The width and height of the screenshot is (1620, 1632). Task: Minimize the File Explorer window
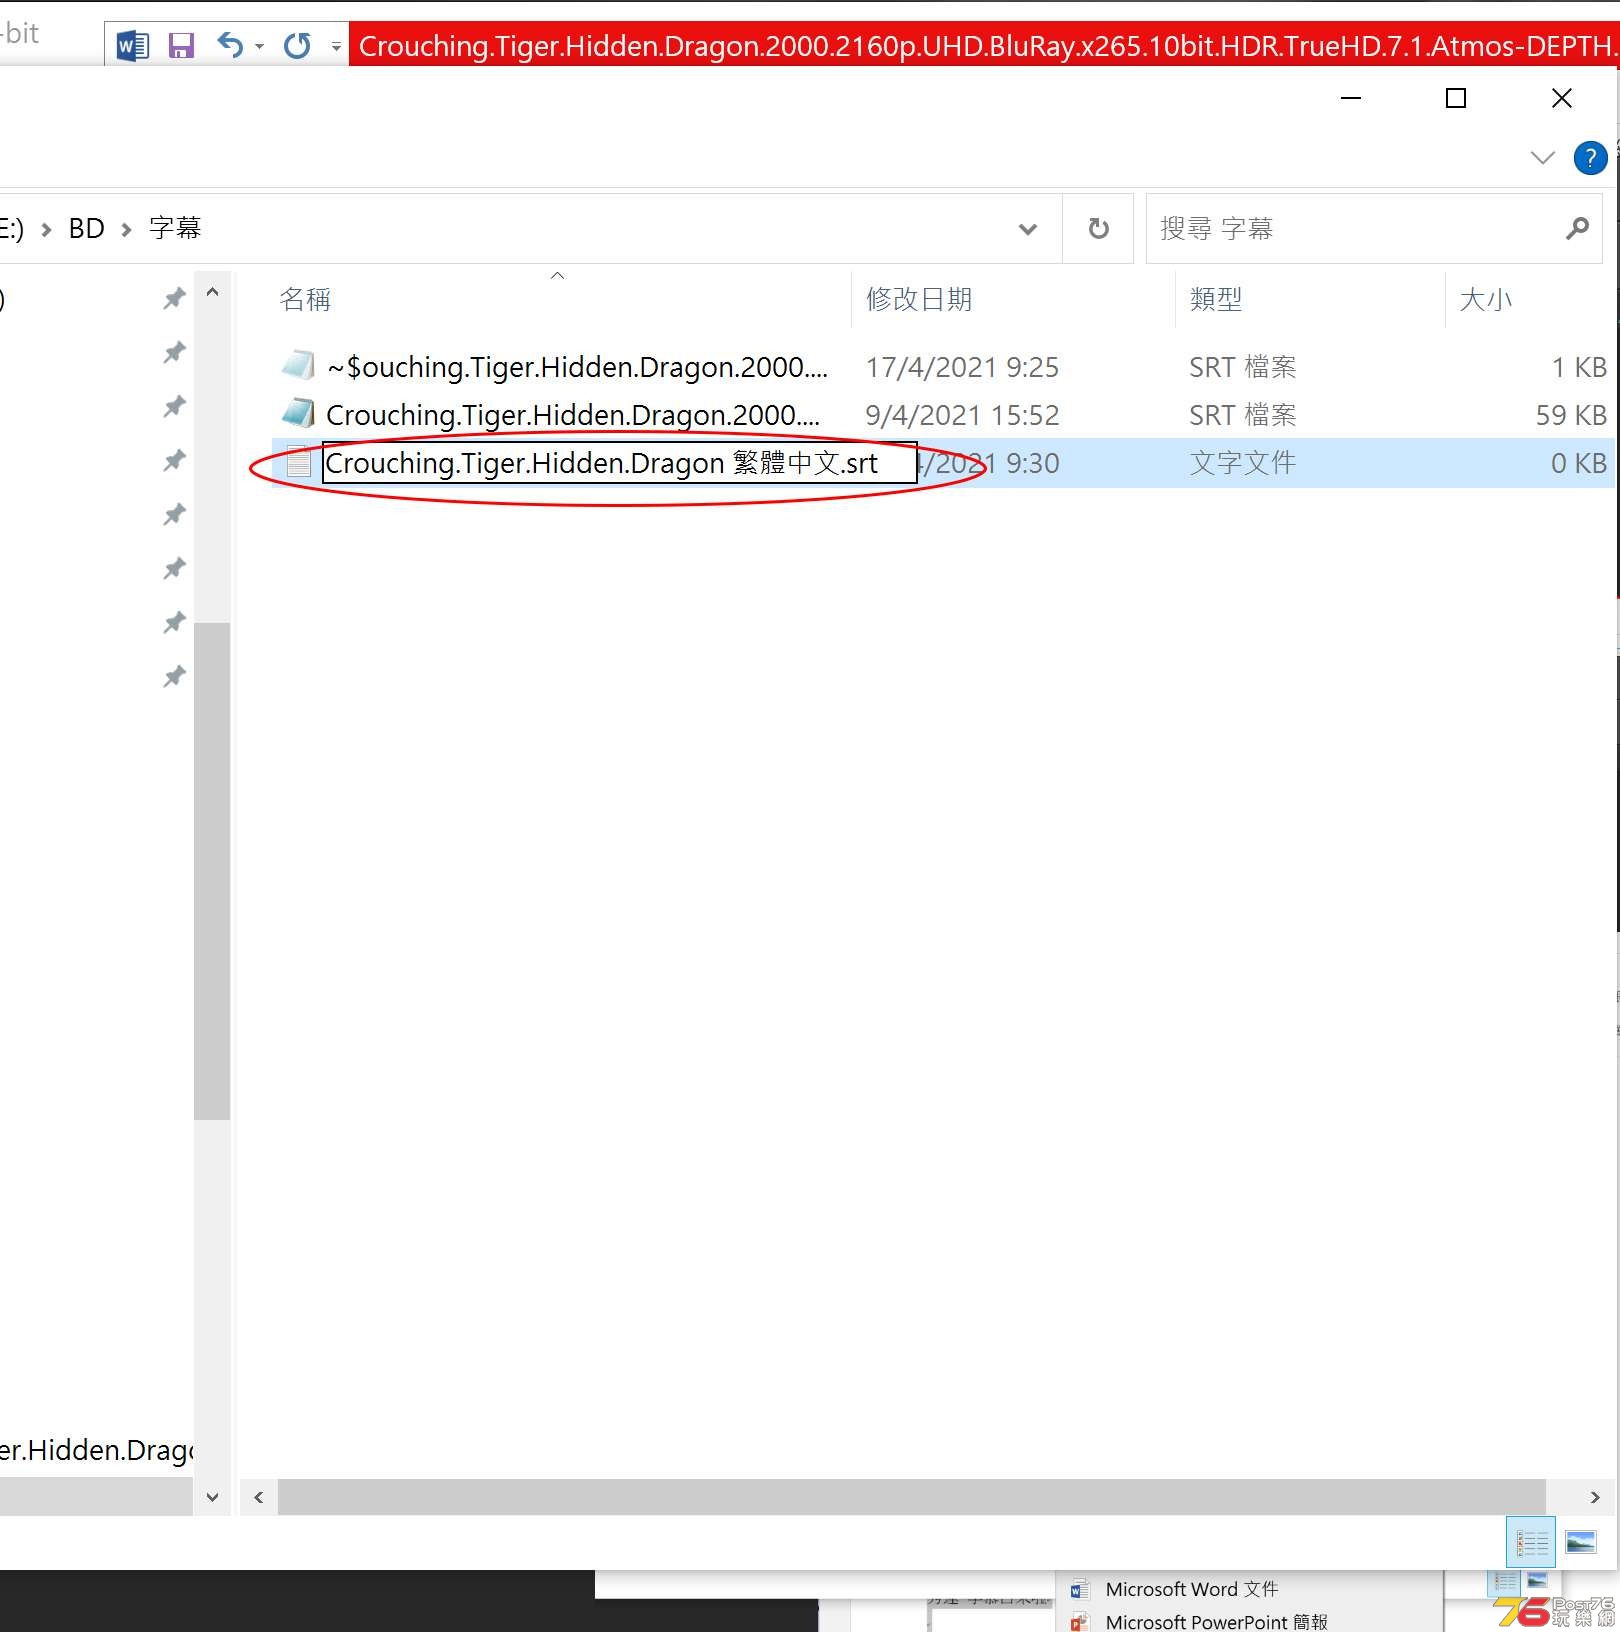1351,98
